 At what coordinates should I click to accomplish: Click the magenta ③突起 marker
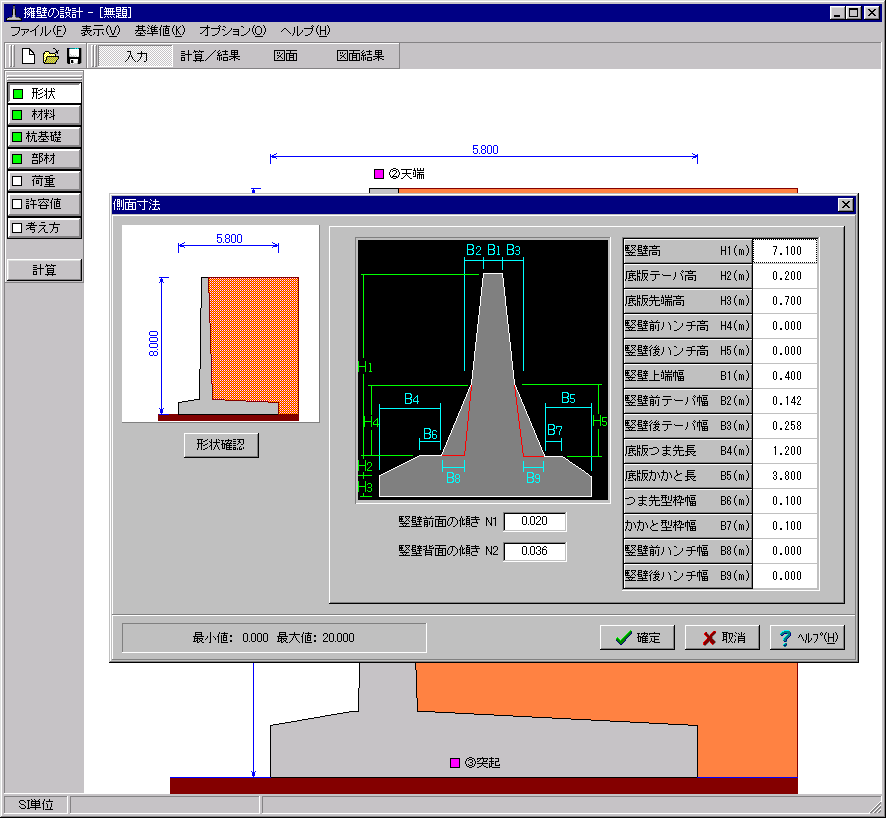coord(455,763)
